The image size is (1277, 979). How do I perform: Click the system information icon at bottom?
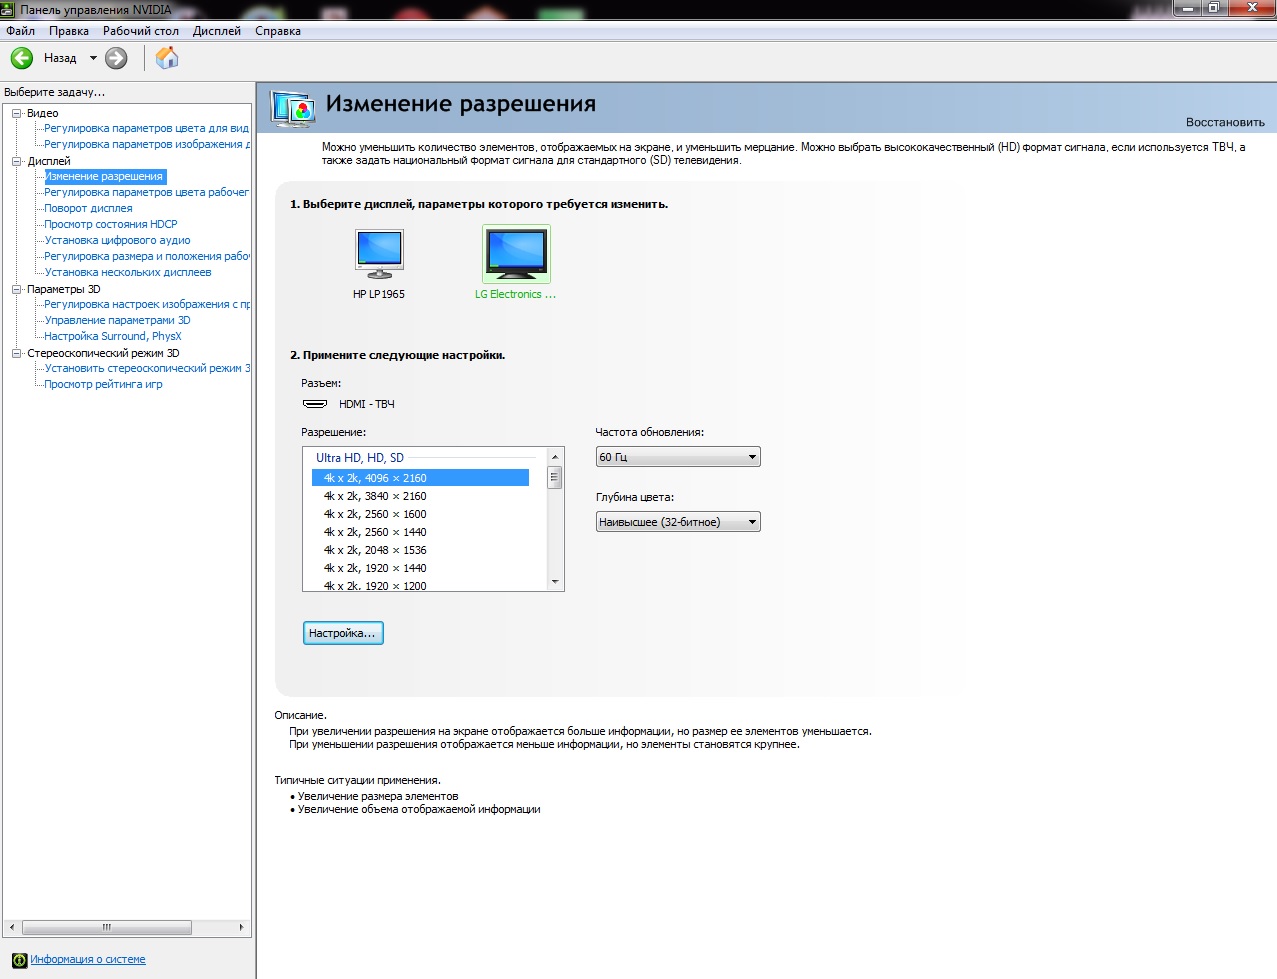tap(19, 960)
